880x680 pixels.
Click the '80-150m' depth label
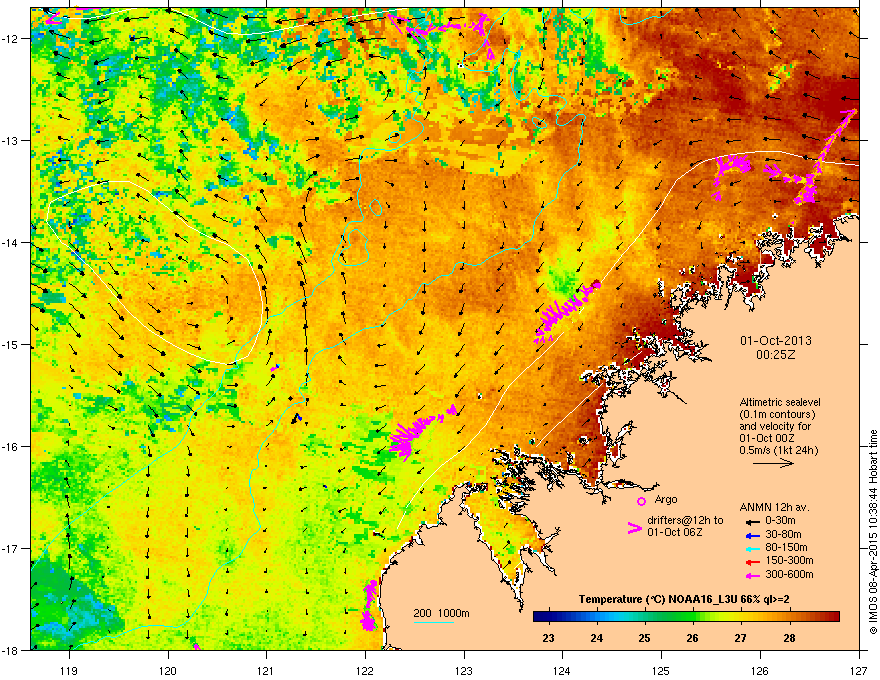click(786, 548)
